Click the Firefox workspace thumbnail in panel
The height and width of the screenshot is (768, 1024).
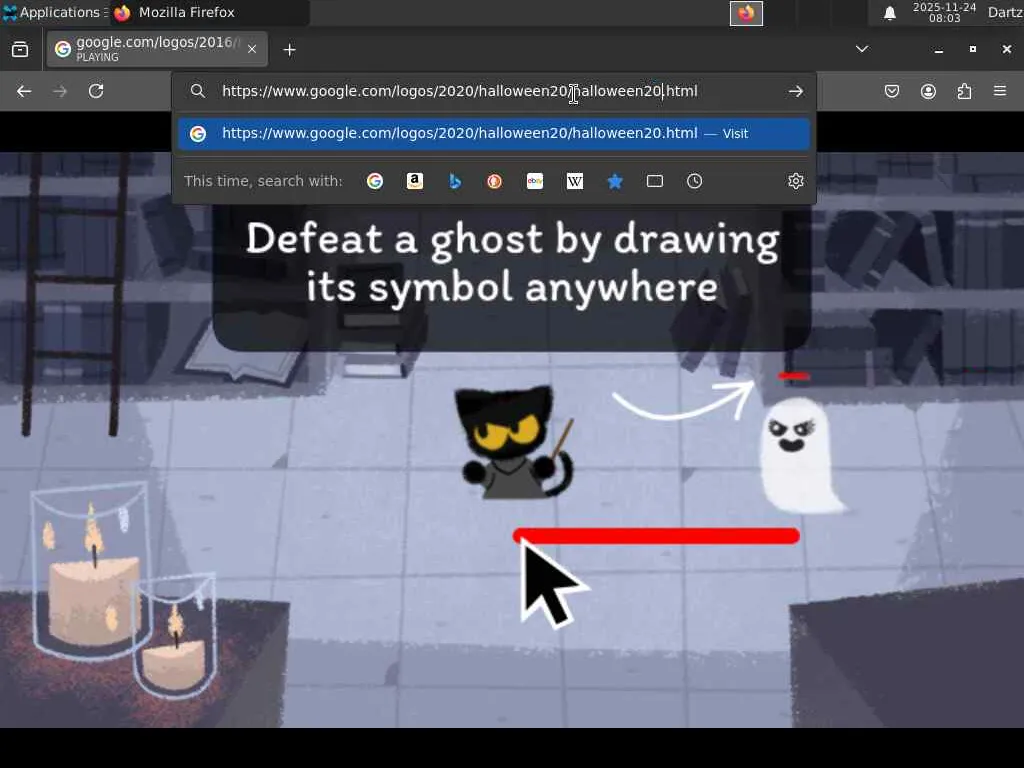pyautogui.click(x=746, y=13)
